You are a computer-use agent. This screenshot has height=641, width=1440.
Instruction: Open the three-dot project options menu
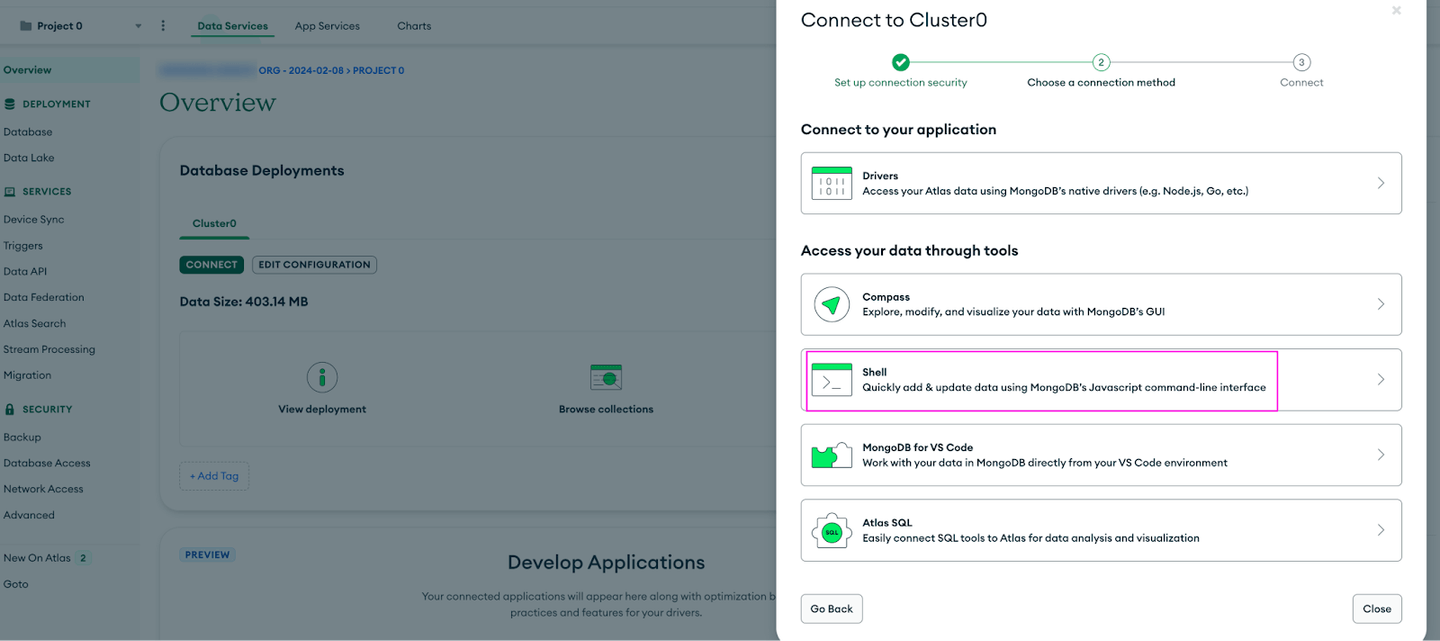[163, 26]
